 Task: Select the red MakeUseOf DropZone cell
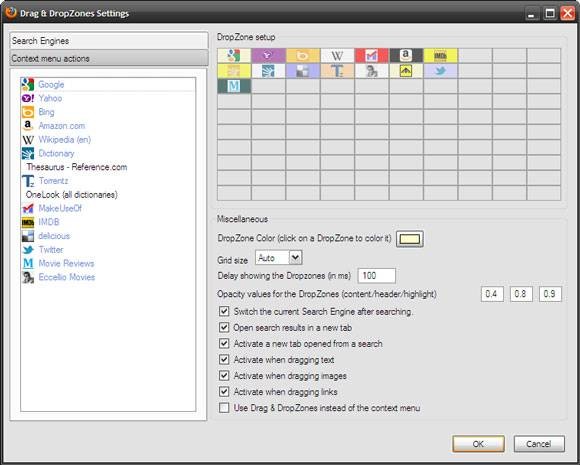[x=372, y=55]
